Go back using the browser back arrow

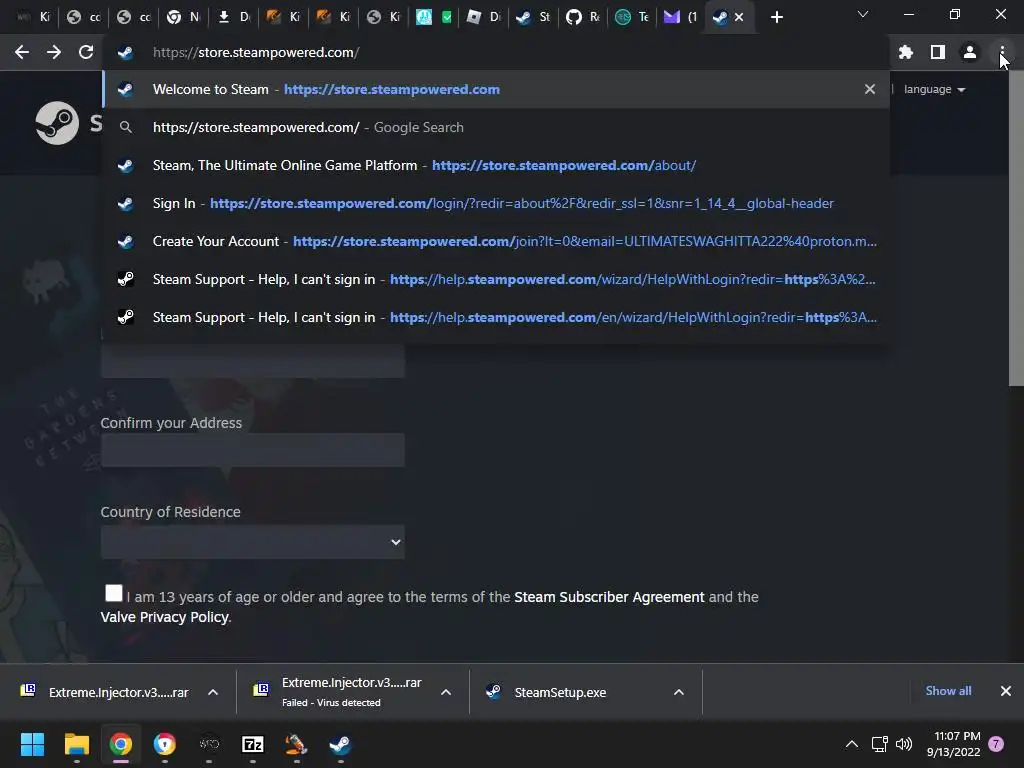point(22,52)
